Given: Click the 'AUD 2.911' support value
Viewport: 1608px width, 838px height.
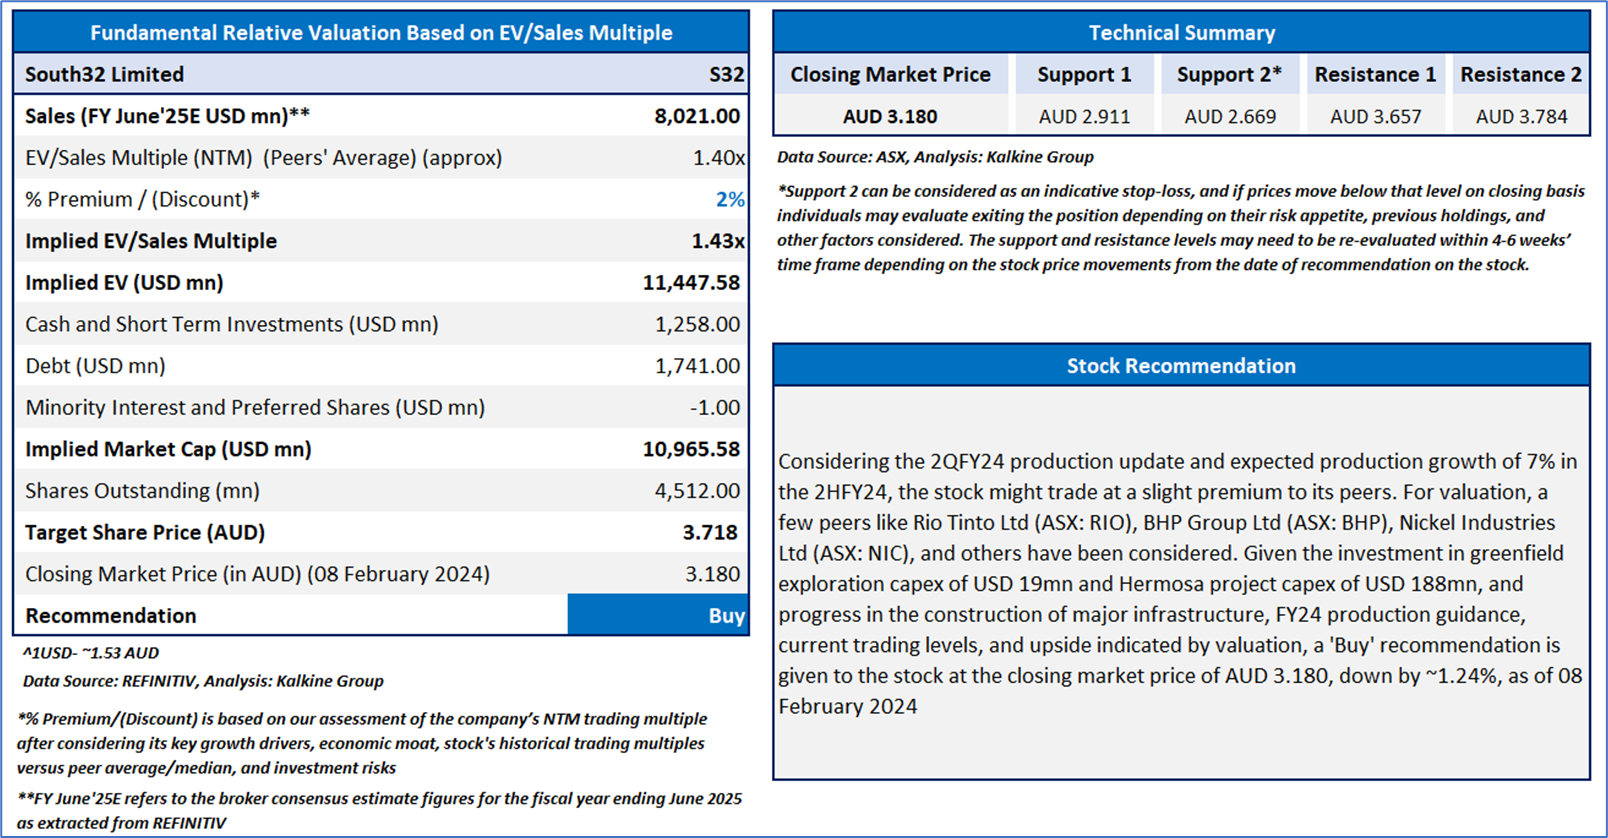Looking at the screenshot, I should click(1084, 116).
